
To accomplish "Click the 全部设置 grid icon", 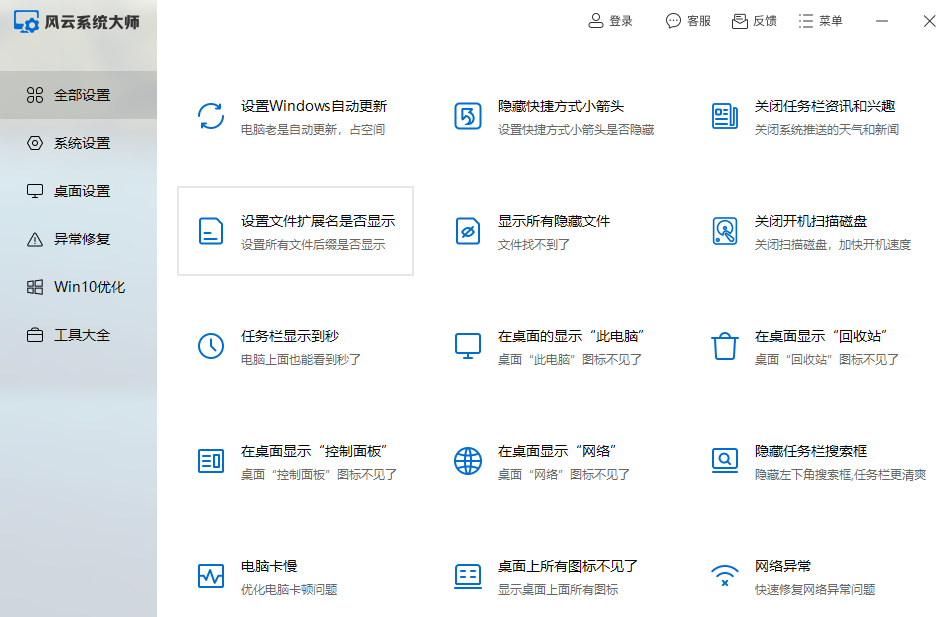I will (x=35, y=95).
